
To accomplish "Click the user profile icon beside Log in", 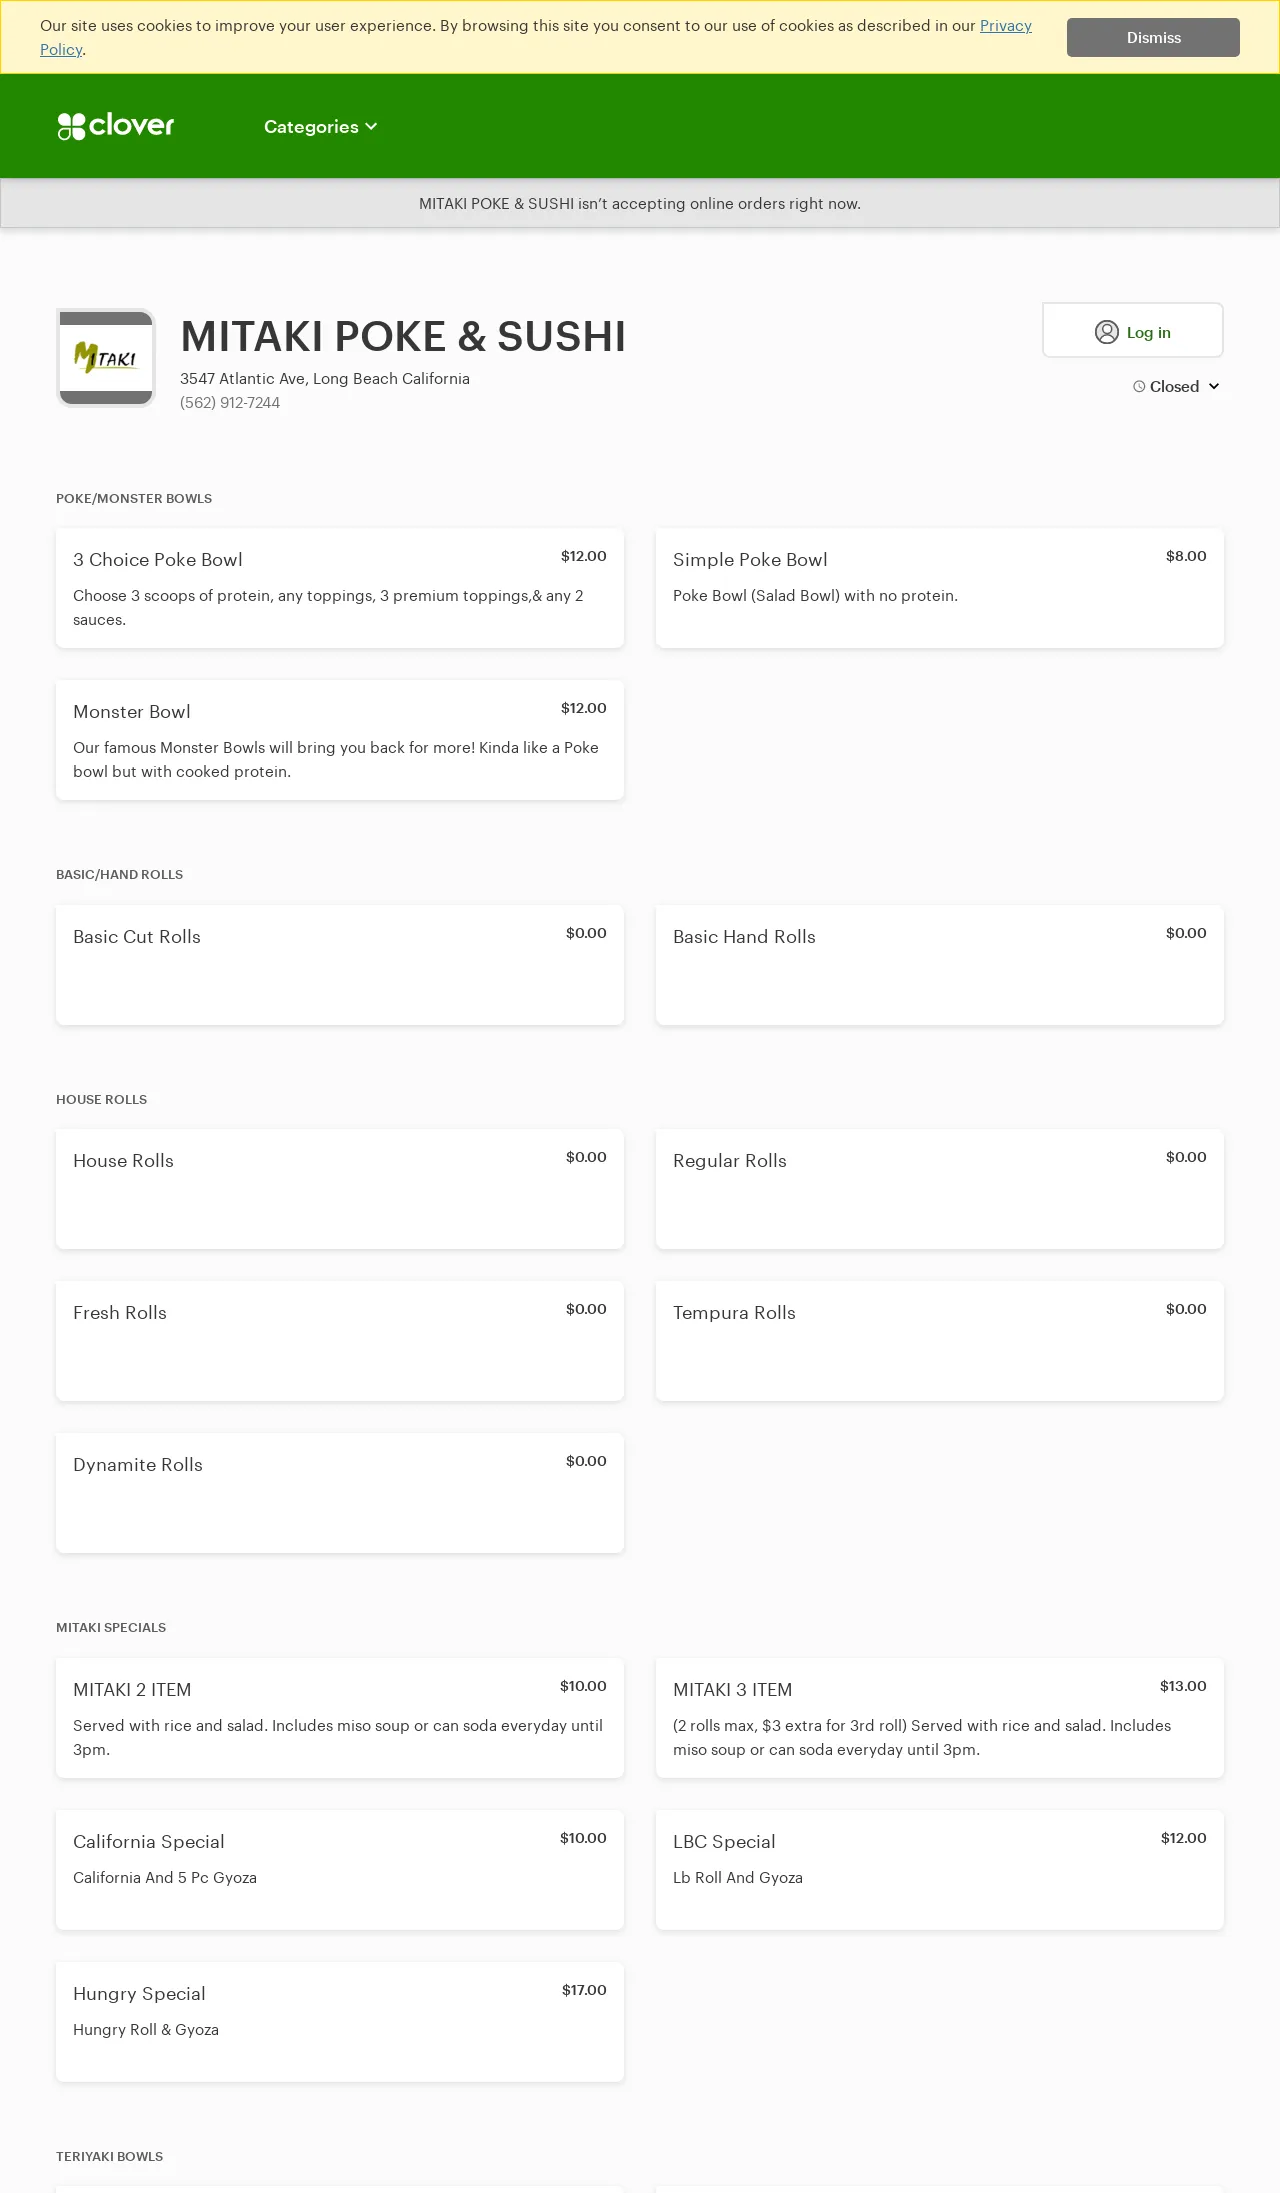I will coord(1107,332).
